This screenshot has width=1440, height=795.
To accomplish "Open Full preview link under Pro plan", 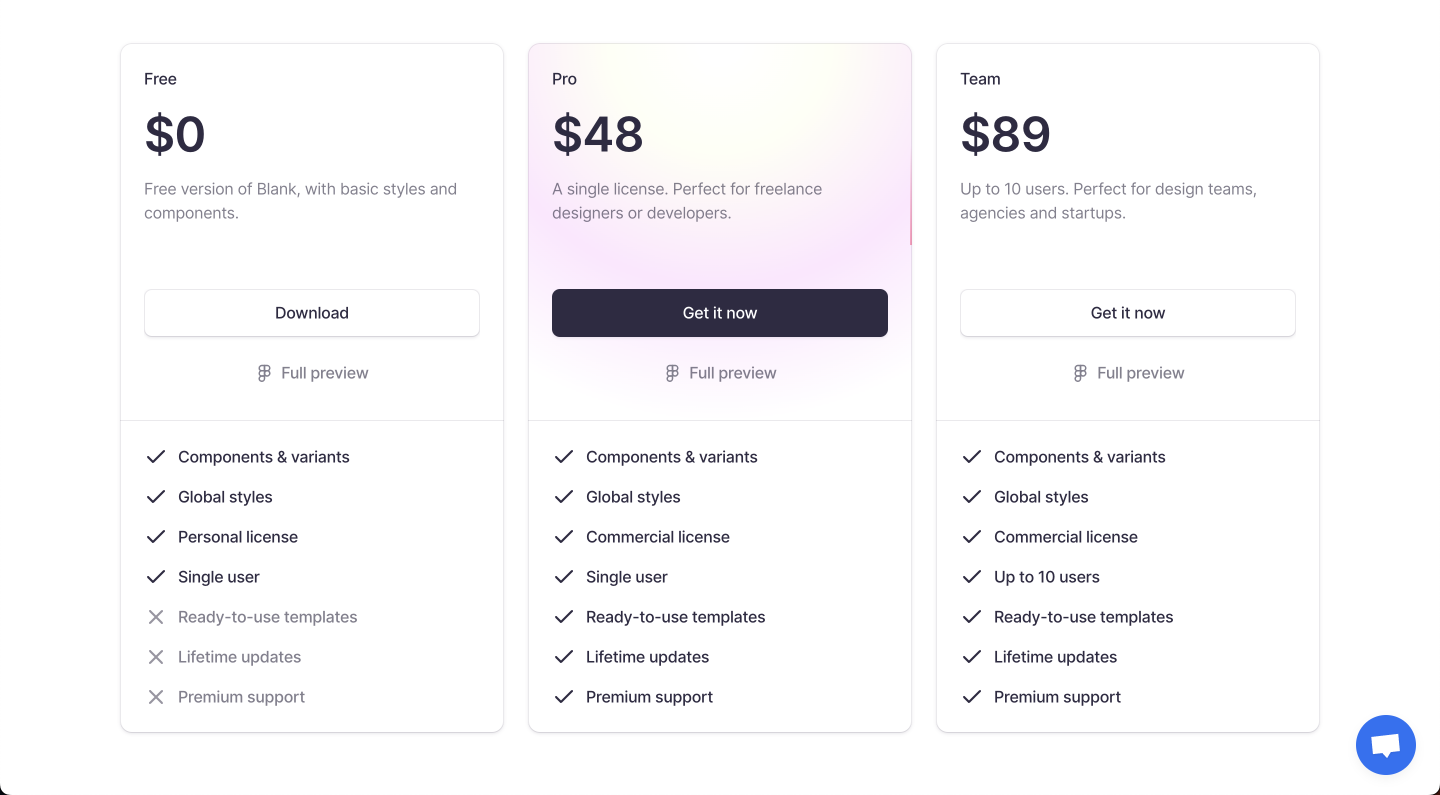I will point(720,373).
